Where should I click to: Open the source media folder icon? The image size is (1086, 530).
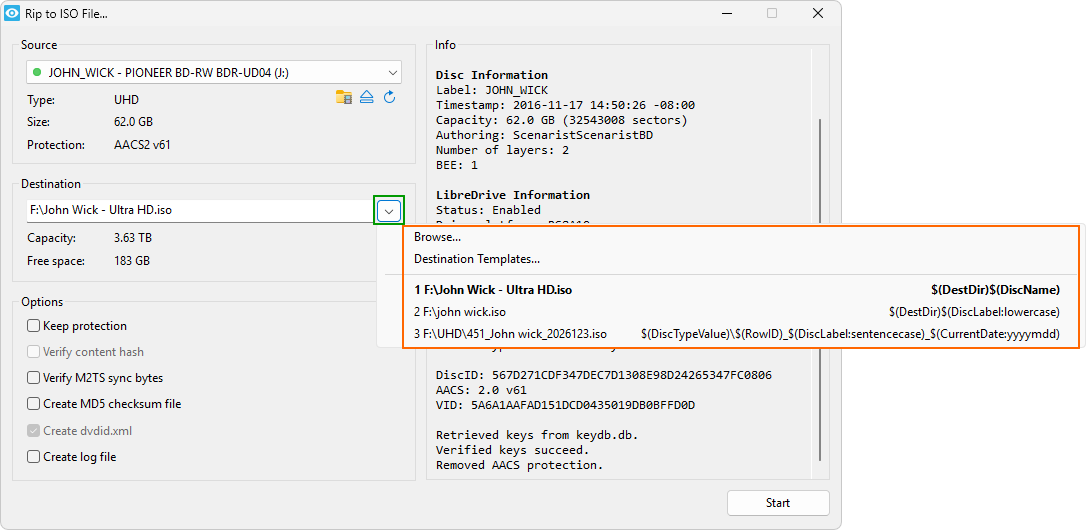tap(344, 97)
